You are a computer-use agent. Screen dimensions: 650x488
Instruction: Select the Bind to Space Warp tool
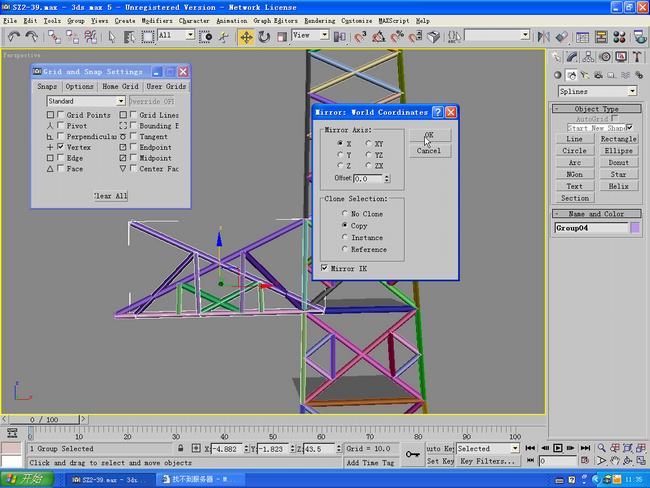coord(90,37)
